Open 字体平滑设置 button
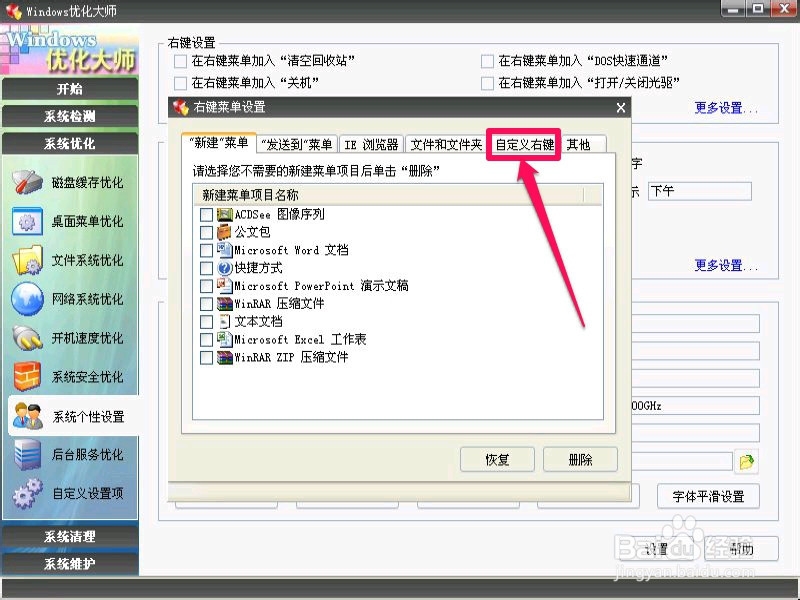The image size is (800, 600). click(708, 496)
